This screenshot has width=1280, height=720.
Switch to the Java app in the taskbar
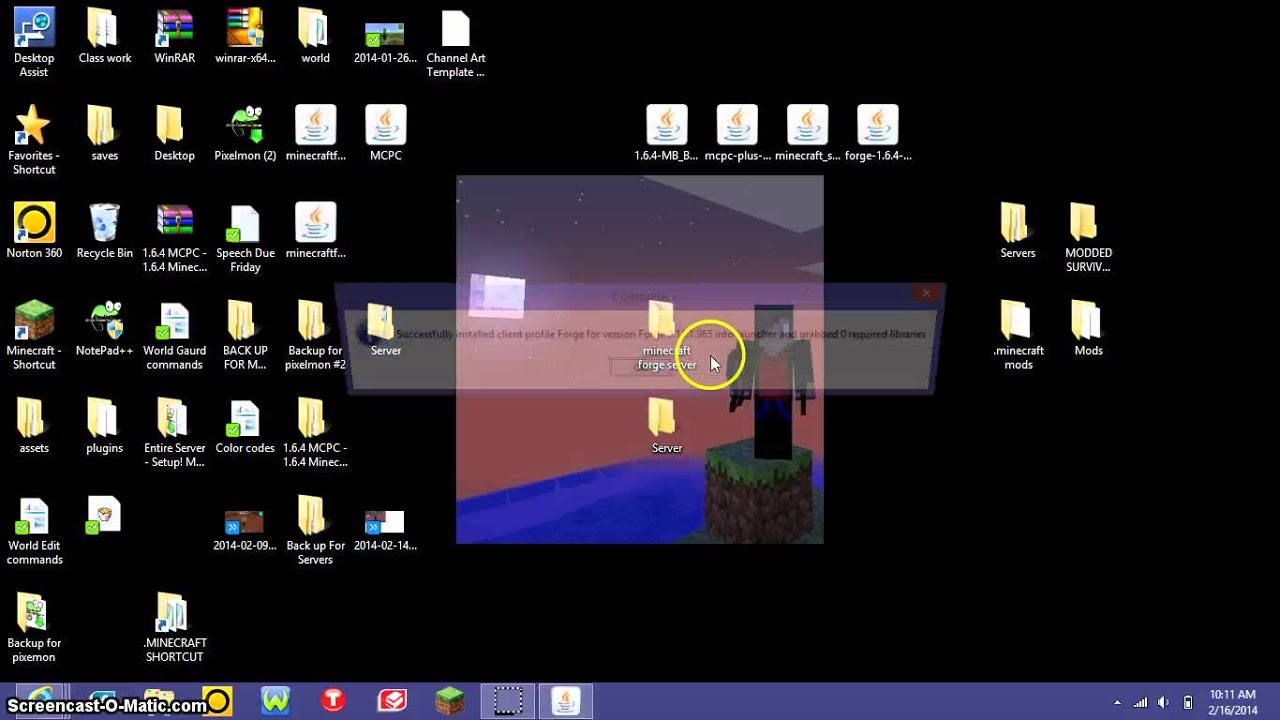click(565, 701)
